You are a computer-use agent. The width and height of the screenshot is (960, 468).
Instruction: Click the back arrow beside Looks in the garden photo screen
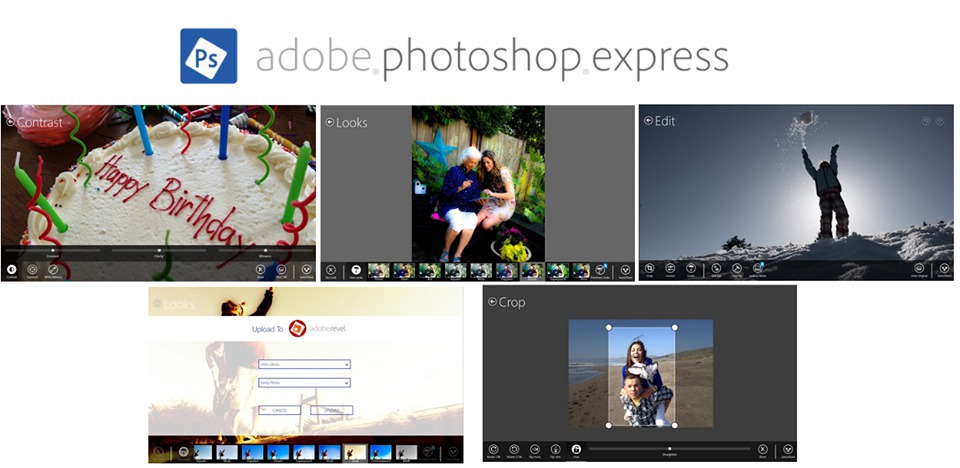(330, 123)
